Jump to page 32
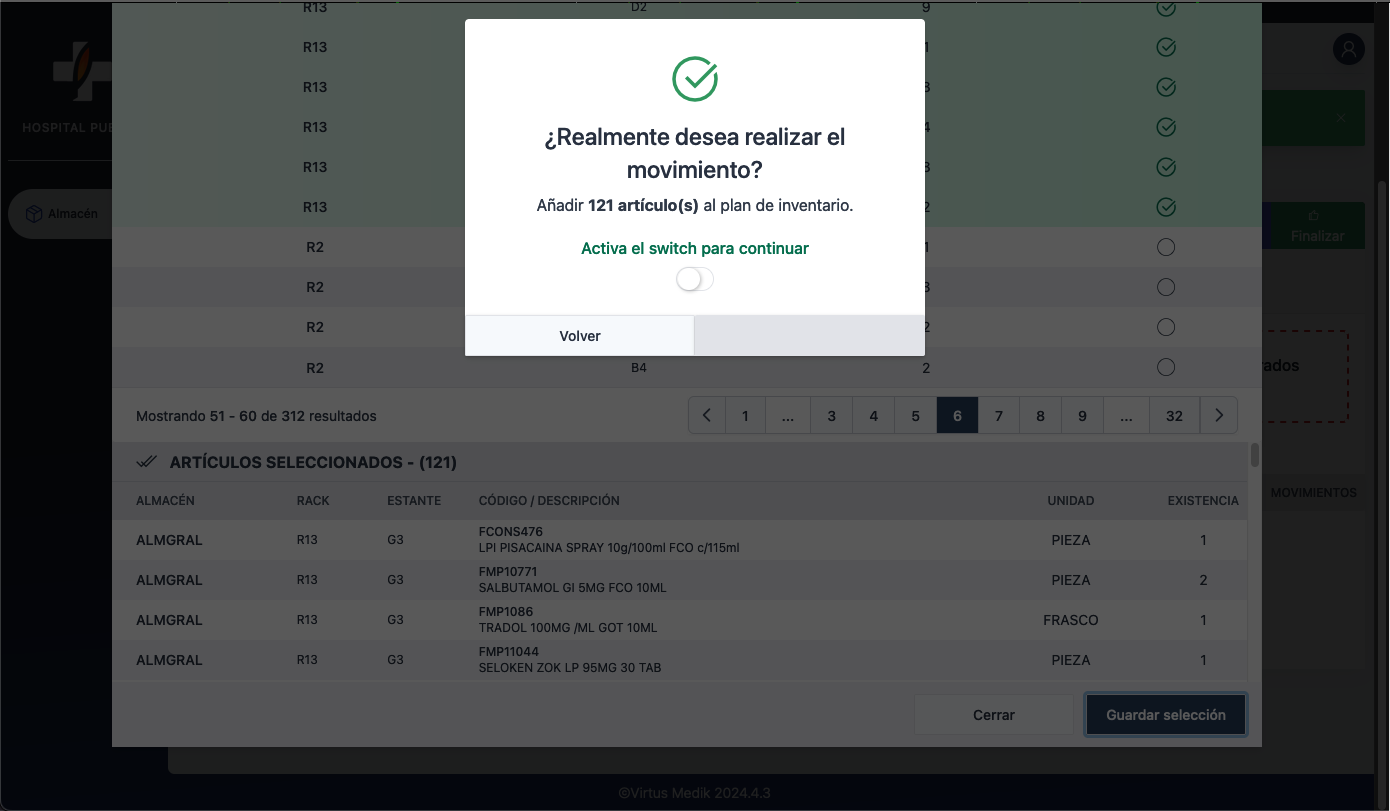This screenshot has width=1390, height=811. point(1174,416)
